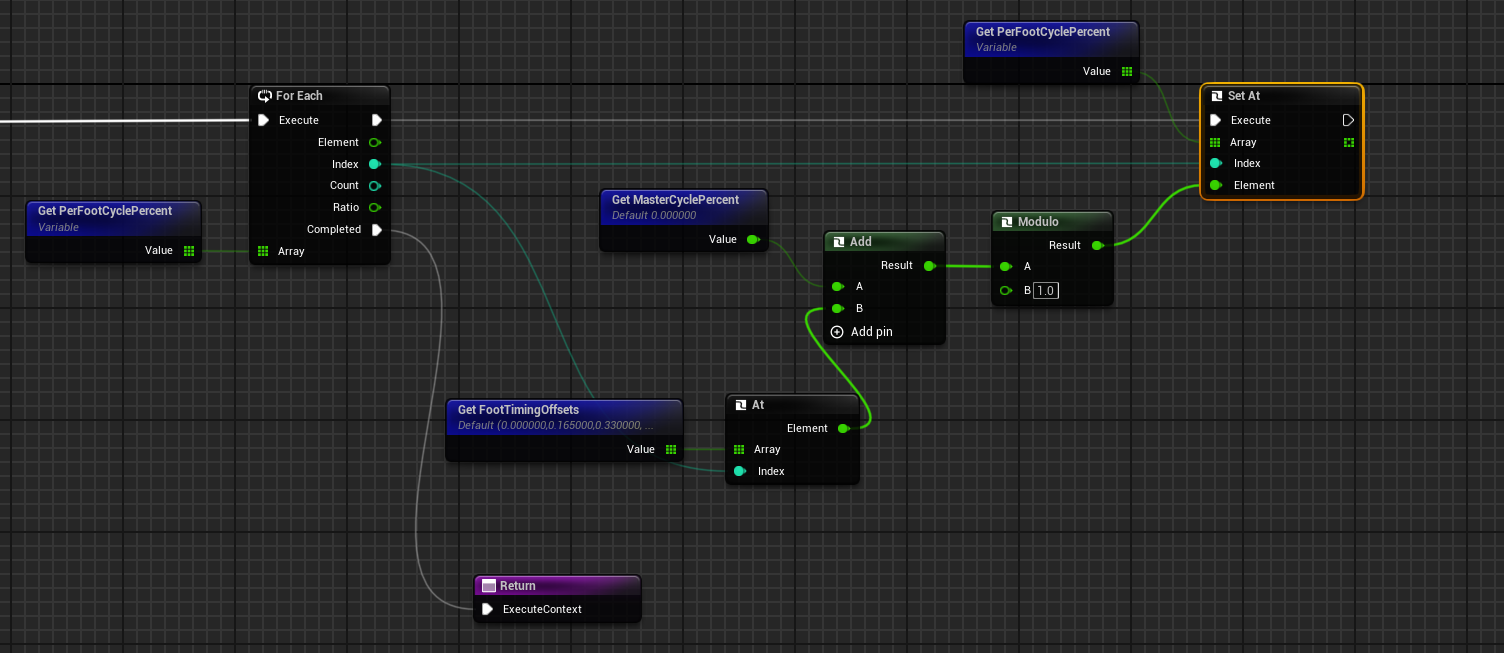
Task: Click the Value pin of Get FootTimingOffsets
Action: tap(671, 449)
